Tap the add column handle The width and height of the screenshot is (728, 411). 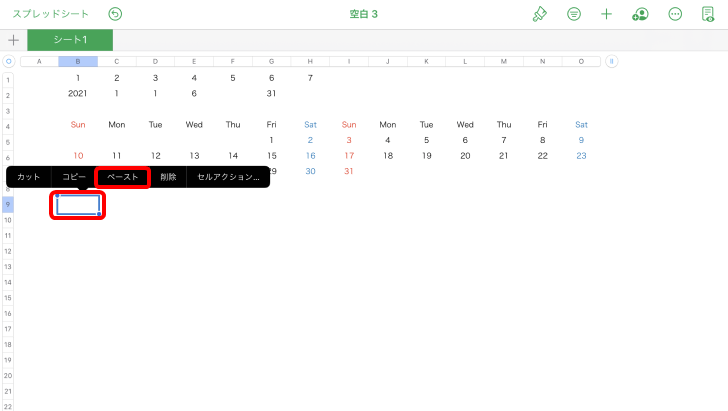(x=611, y=61)
